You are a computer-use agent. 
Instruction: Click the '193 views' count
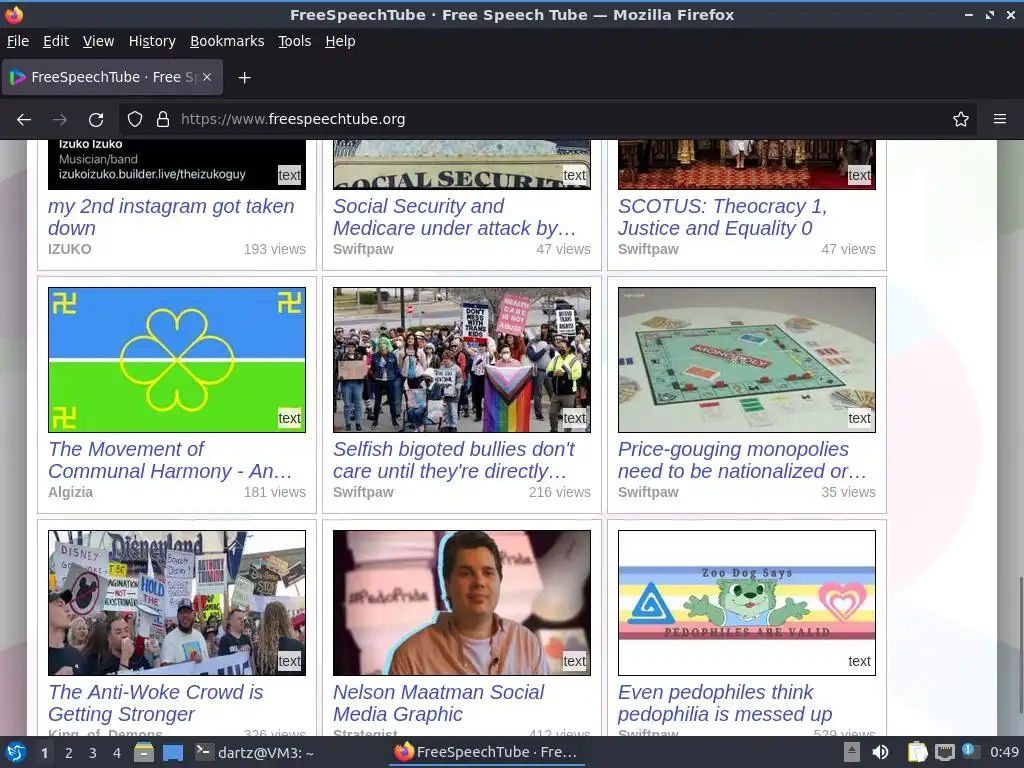pos(274,249)
